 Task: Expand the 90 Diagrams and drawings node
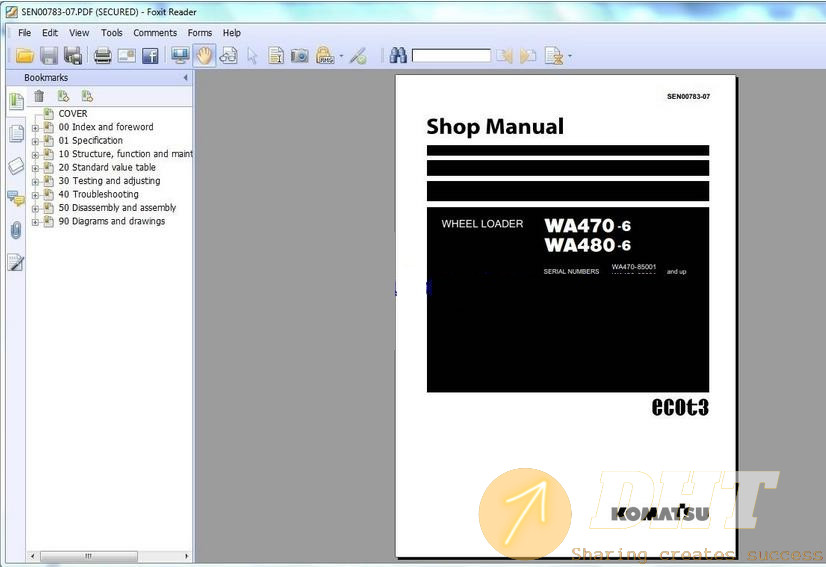35,222
